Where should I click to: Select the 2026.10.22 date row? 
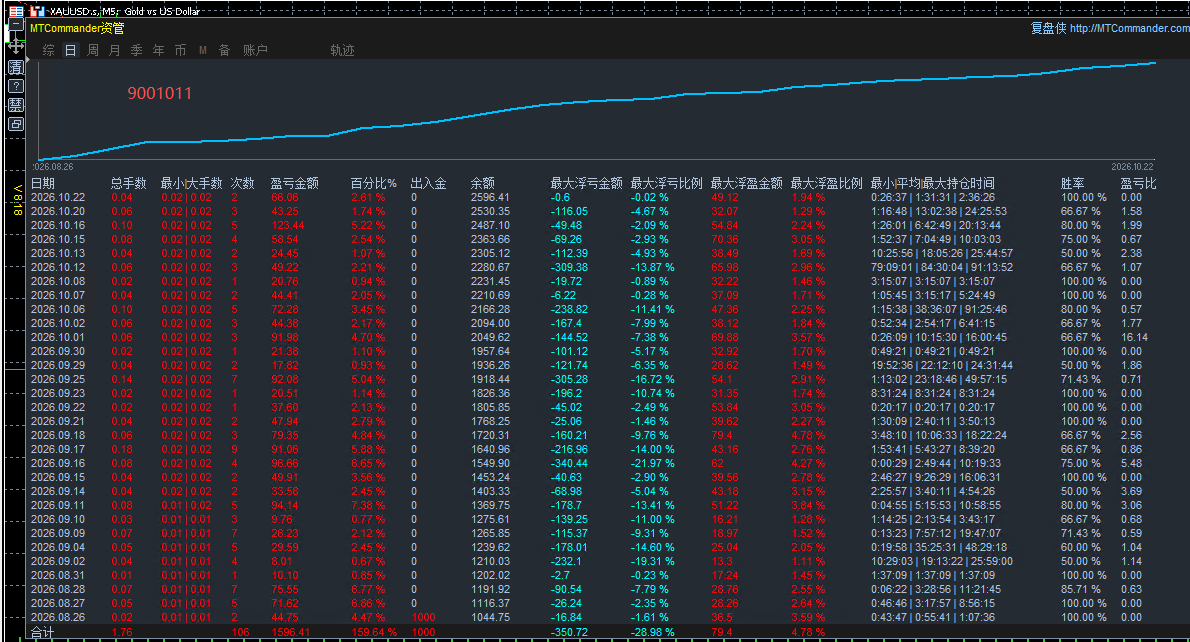coord(58,197)
